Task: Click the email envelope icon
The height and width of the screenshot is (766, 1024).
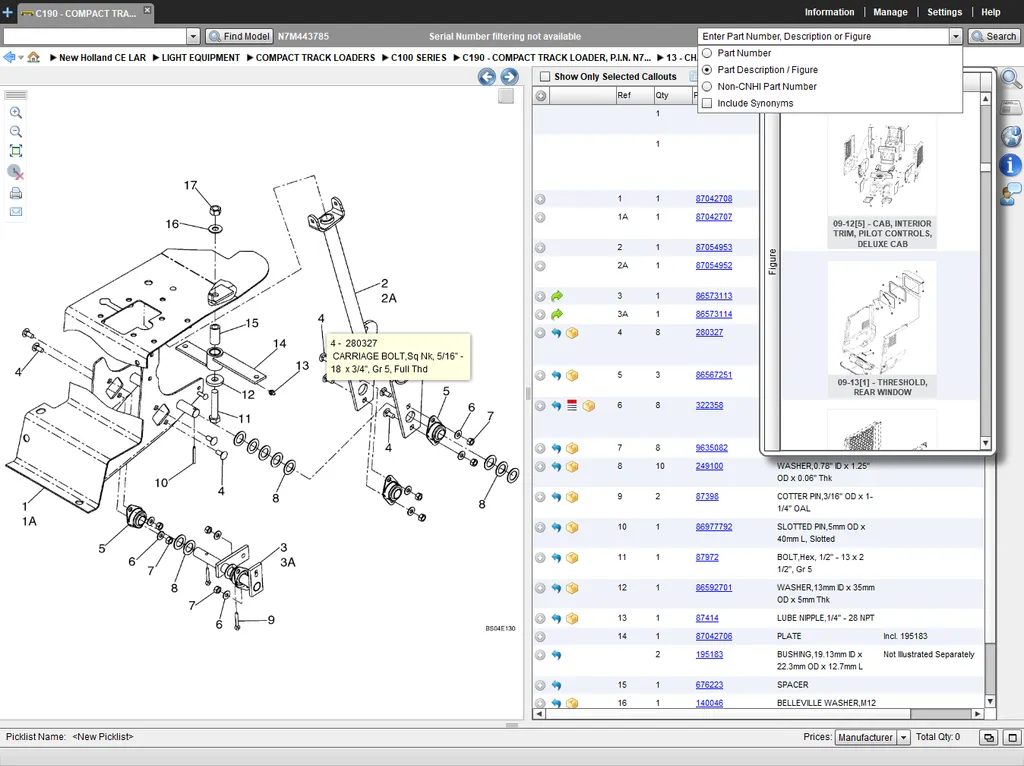Action: point(16,212)
